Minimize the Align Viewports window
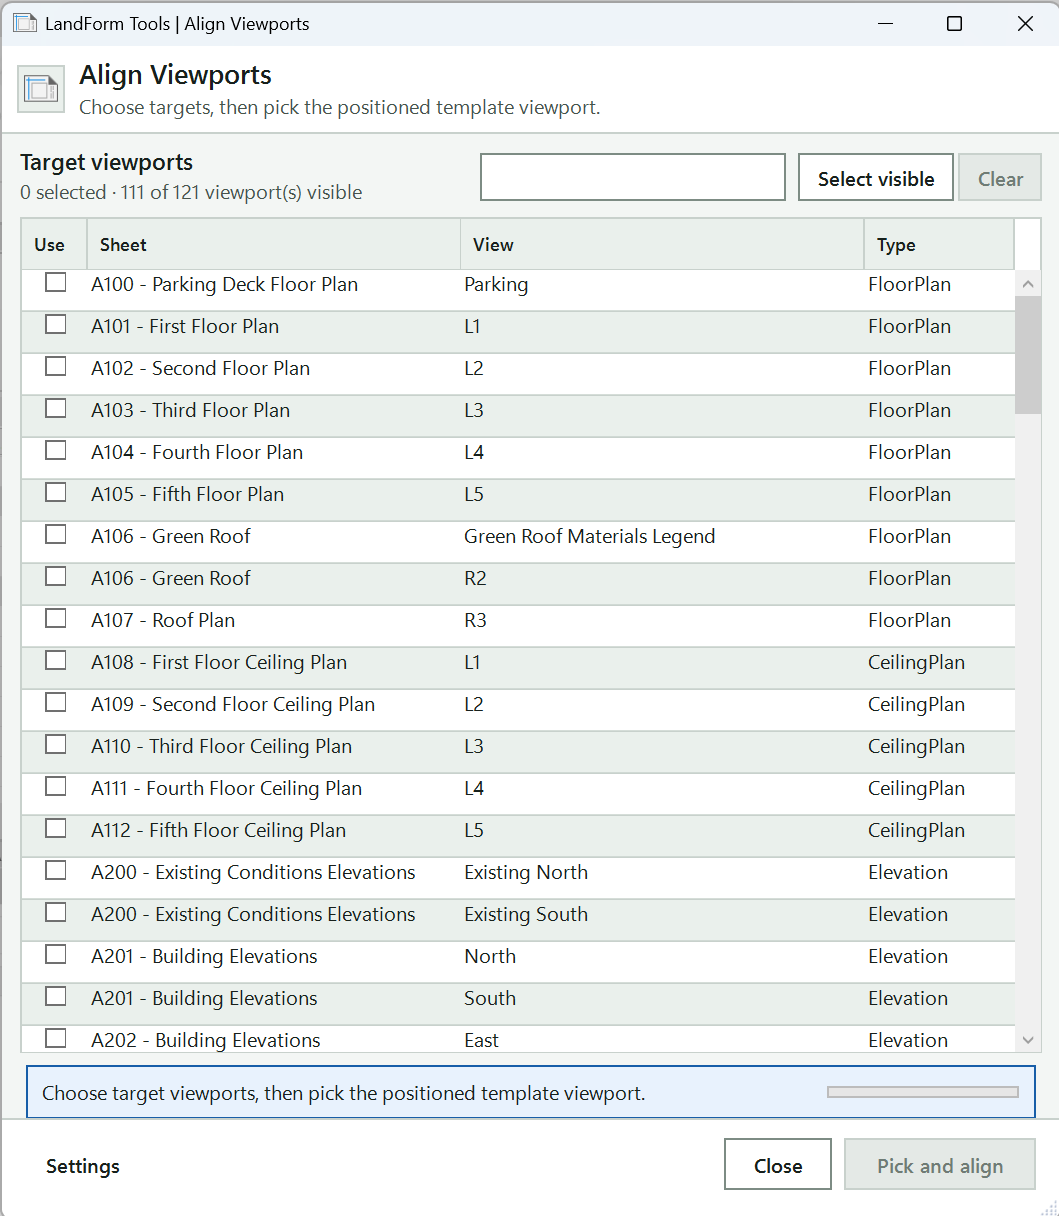The height and width of the screenshot is (1216, 1059). 885,23
